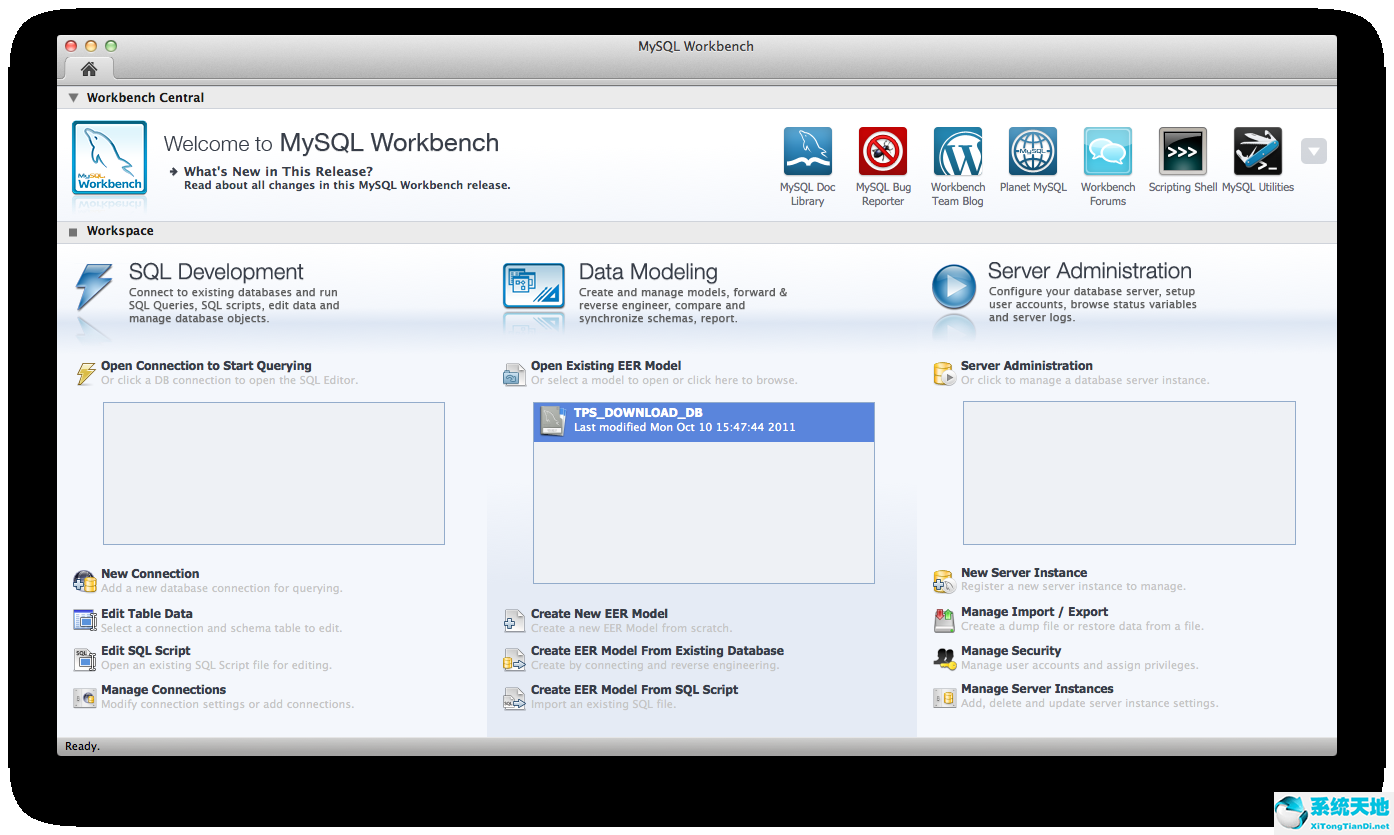Image resolution: width=1394 pixels, height=835 pixels.
Task: Go to the Workbench Forums
Action: click(1107, 151)
